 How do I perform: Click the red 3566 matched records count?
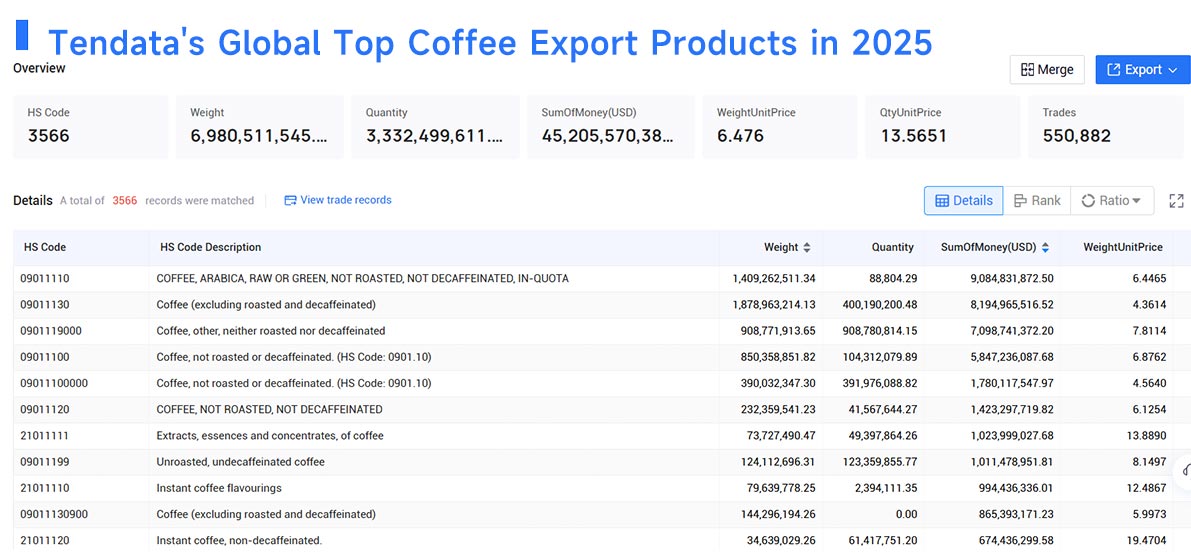pyautogui.click(x=125, y=201)
